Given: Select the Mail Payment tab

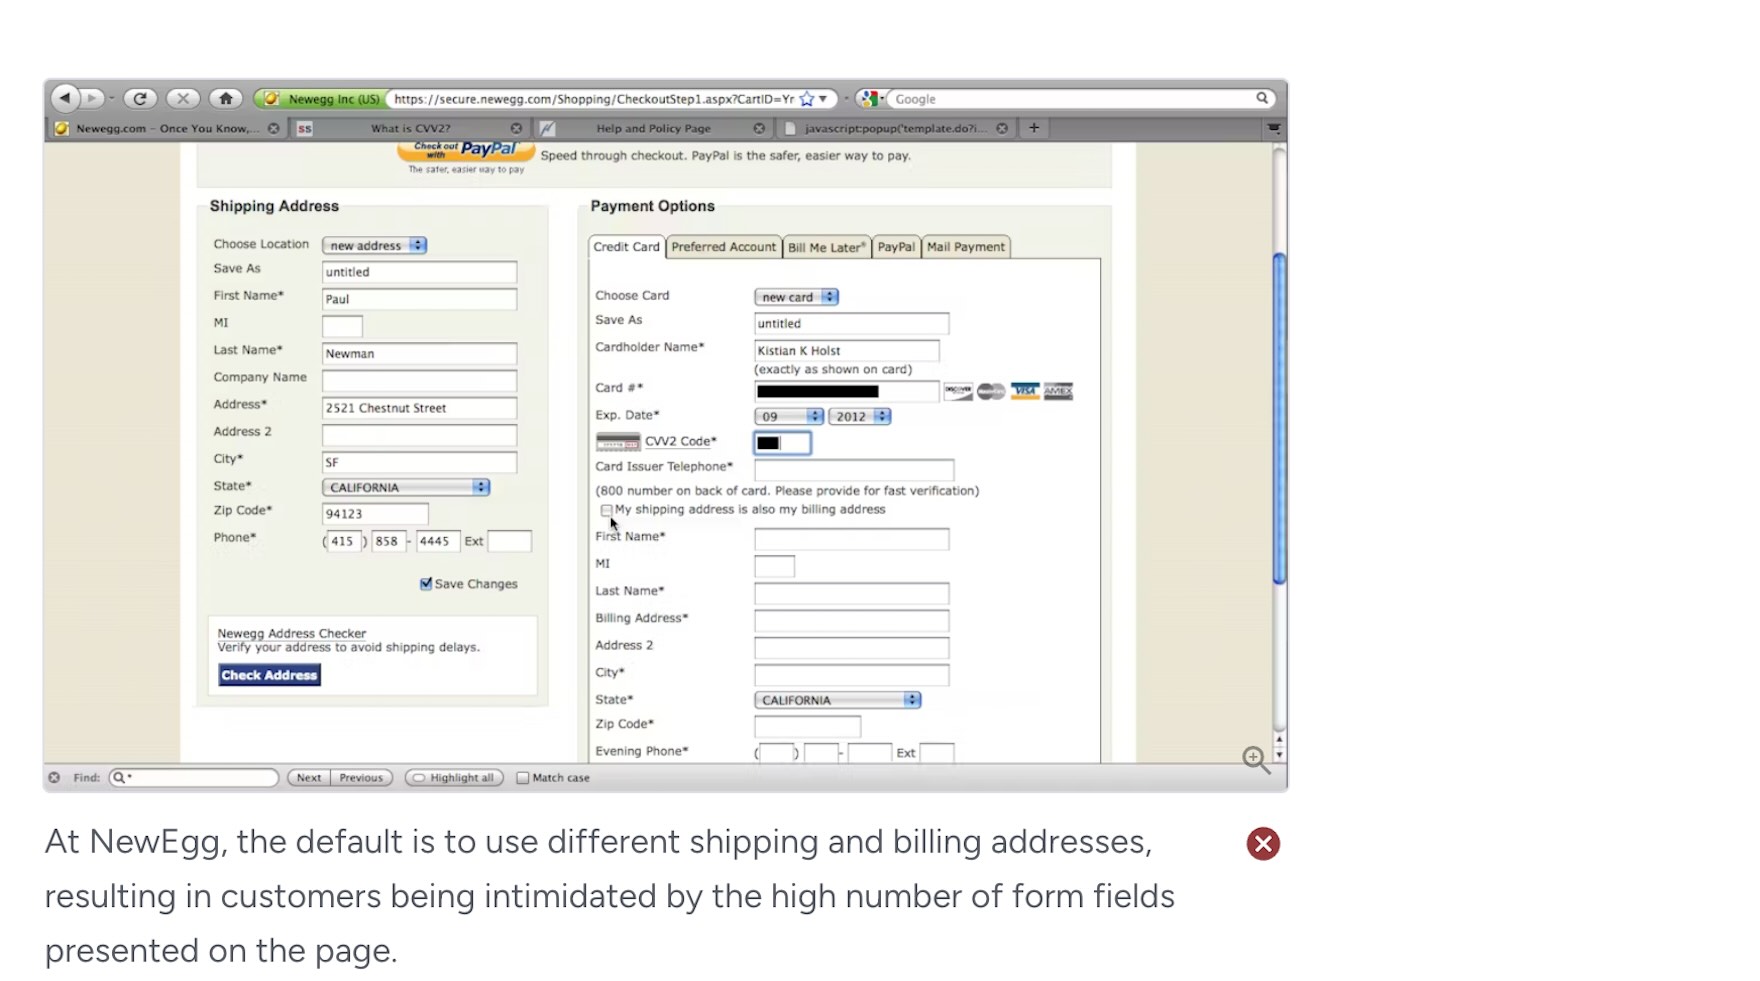Looking at the screenshot, I should coord(965,247).
